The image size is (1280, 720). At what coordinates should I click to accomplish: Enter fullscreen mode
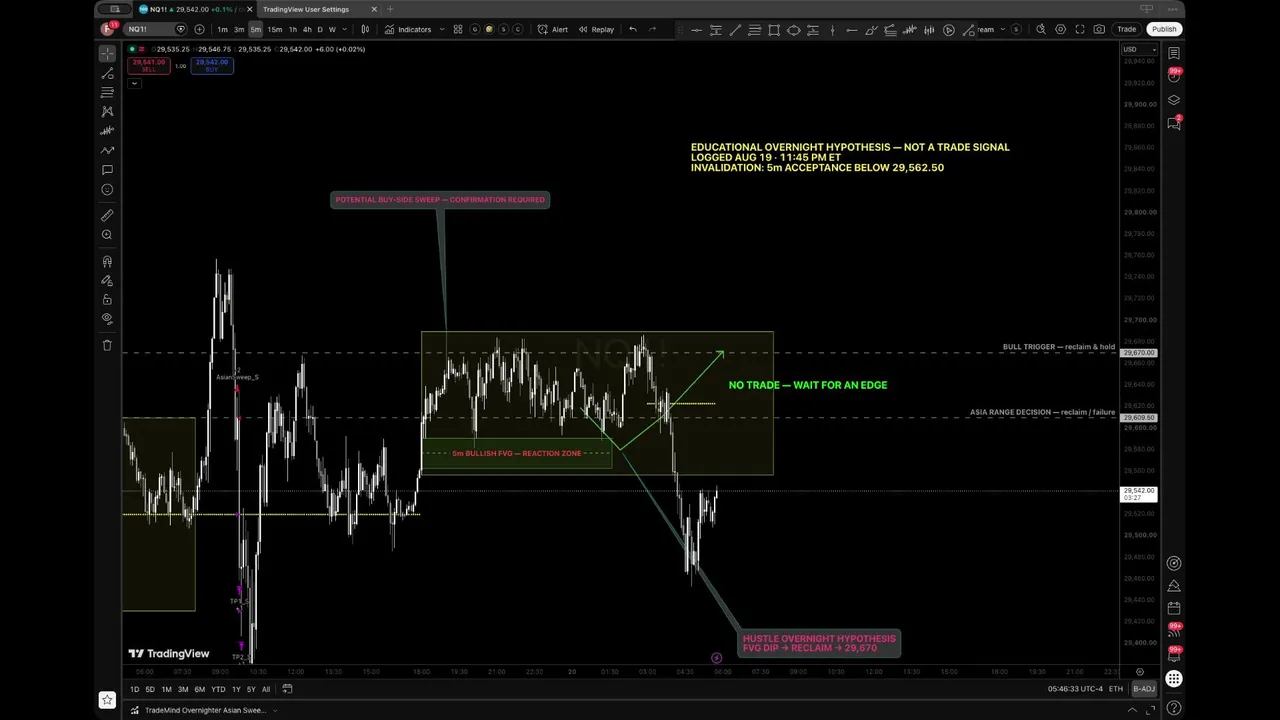[1080, 29]
